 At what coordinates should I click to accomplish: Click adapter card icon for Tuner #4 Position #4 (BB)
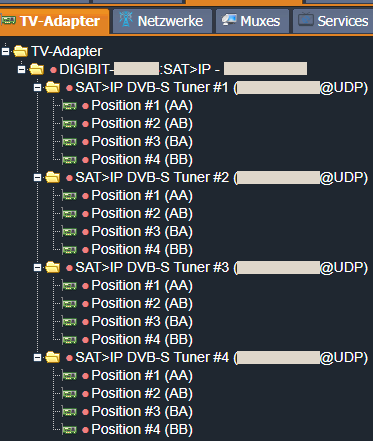click(69, 430)
